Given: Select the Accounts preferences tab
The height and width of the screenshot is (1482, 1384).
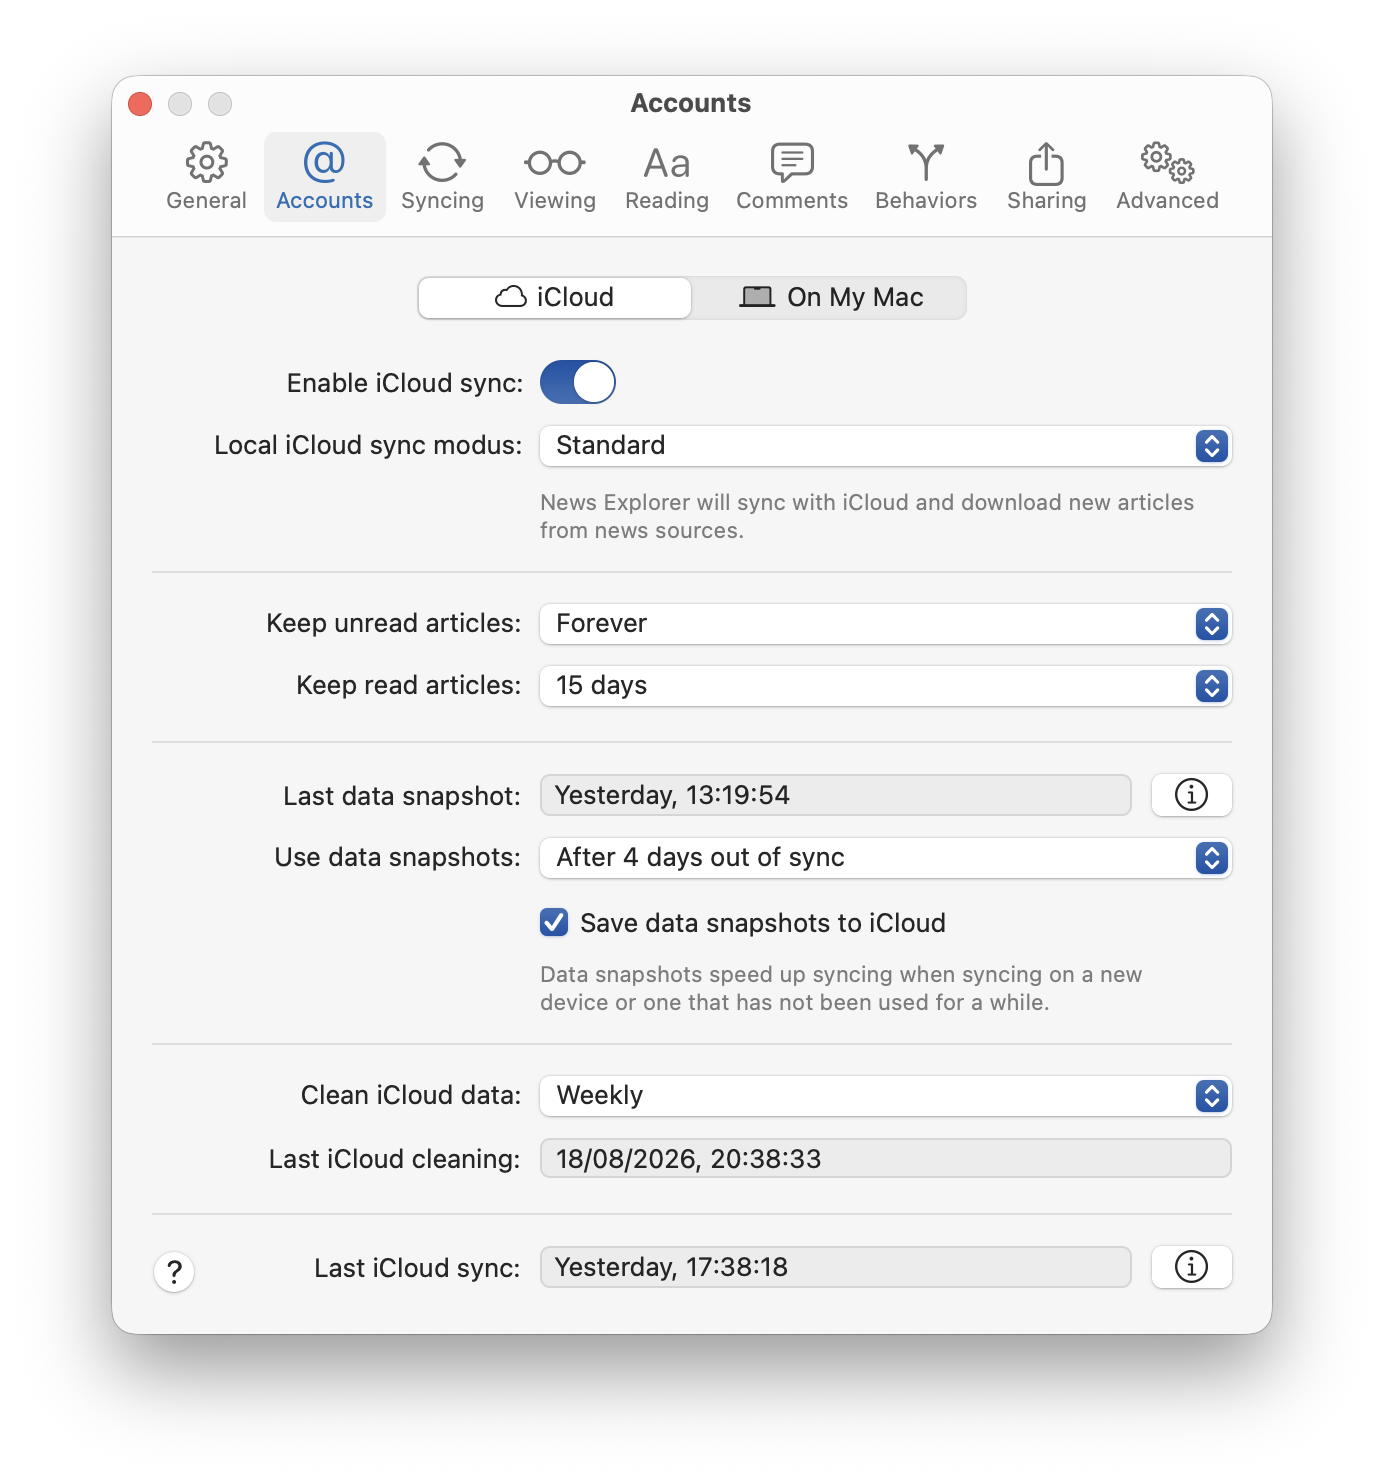Looking at the screenshot, I should 325,177.
